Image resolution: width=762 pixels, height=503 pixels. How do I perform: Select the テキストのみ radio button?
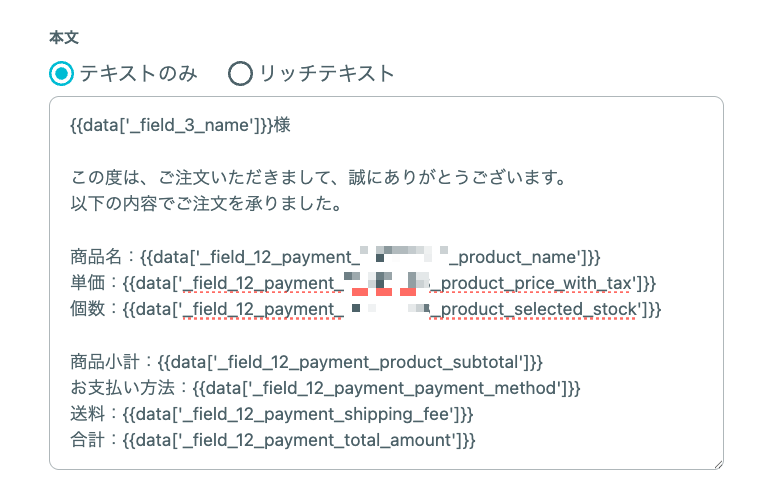tap(62, 74)
